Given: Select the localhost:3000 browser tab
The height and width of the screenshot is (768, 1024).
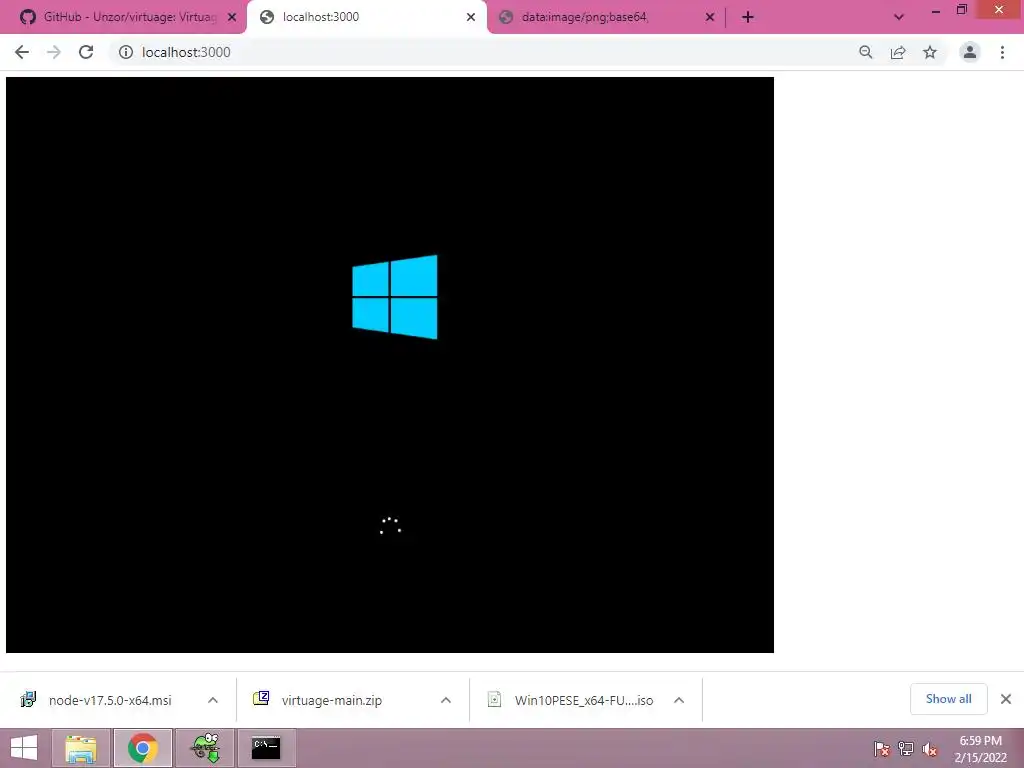Looking at the screenshot, I should pyautogui.click(x=366, y=17).
